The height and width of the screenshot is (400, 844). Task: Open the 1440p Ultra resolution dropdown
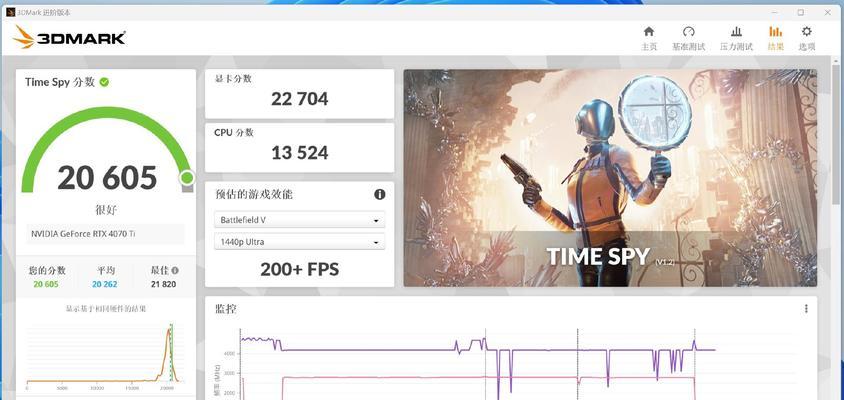tap(300, 242)
